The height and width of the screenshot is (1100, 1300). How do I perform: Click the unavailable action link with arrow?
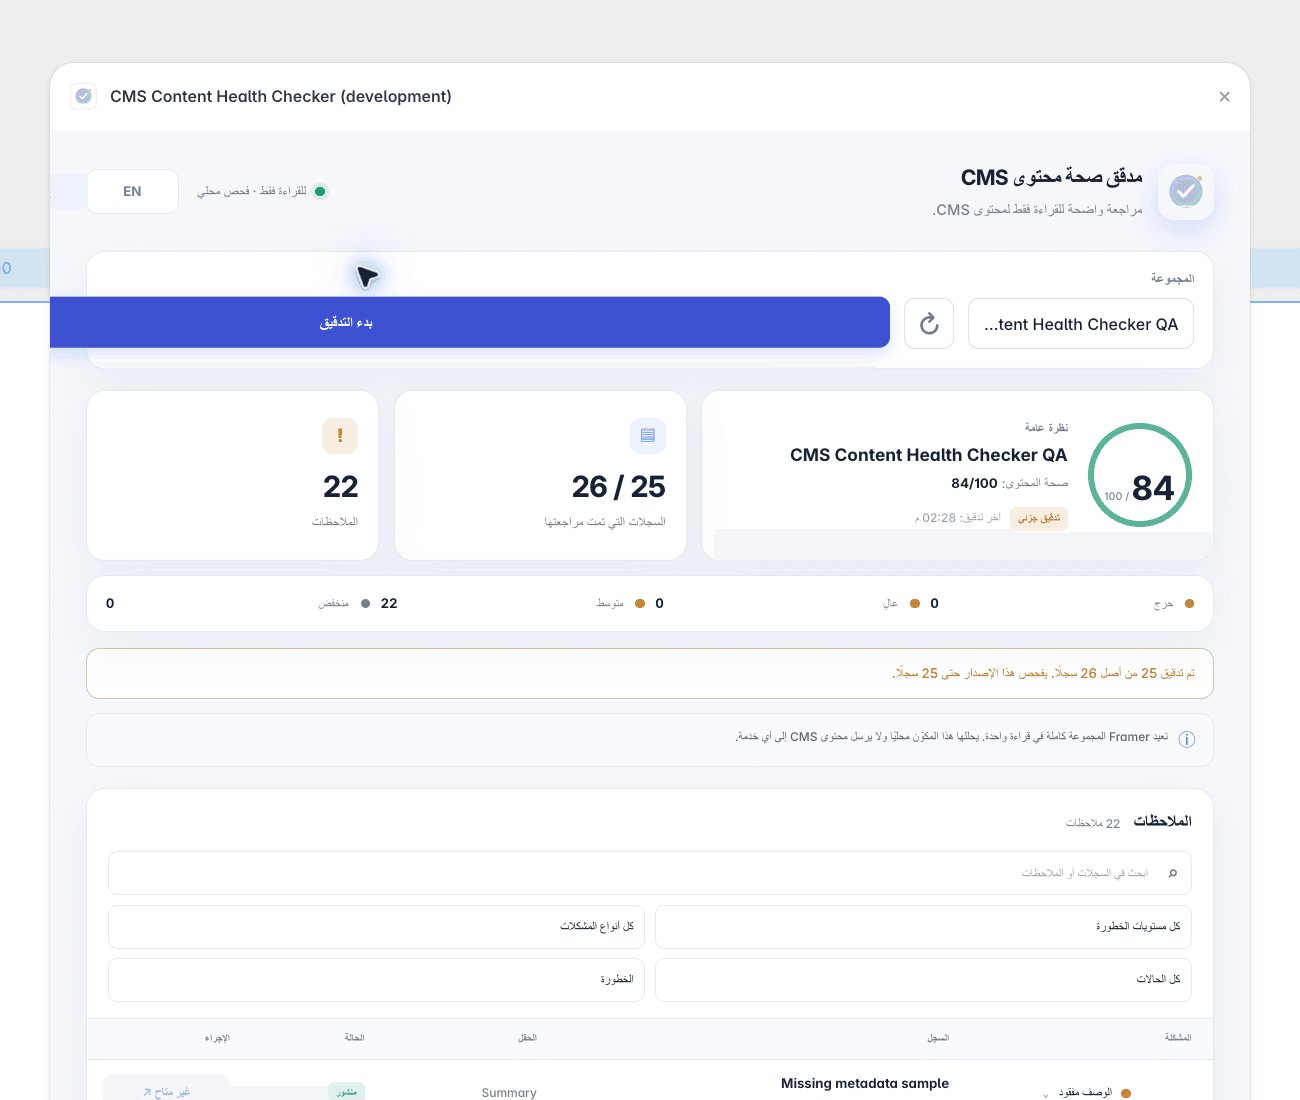point(166,1091)
